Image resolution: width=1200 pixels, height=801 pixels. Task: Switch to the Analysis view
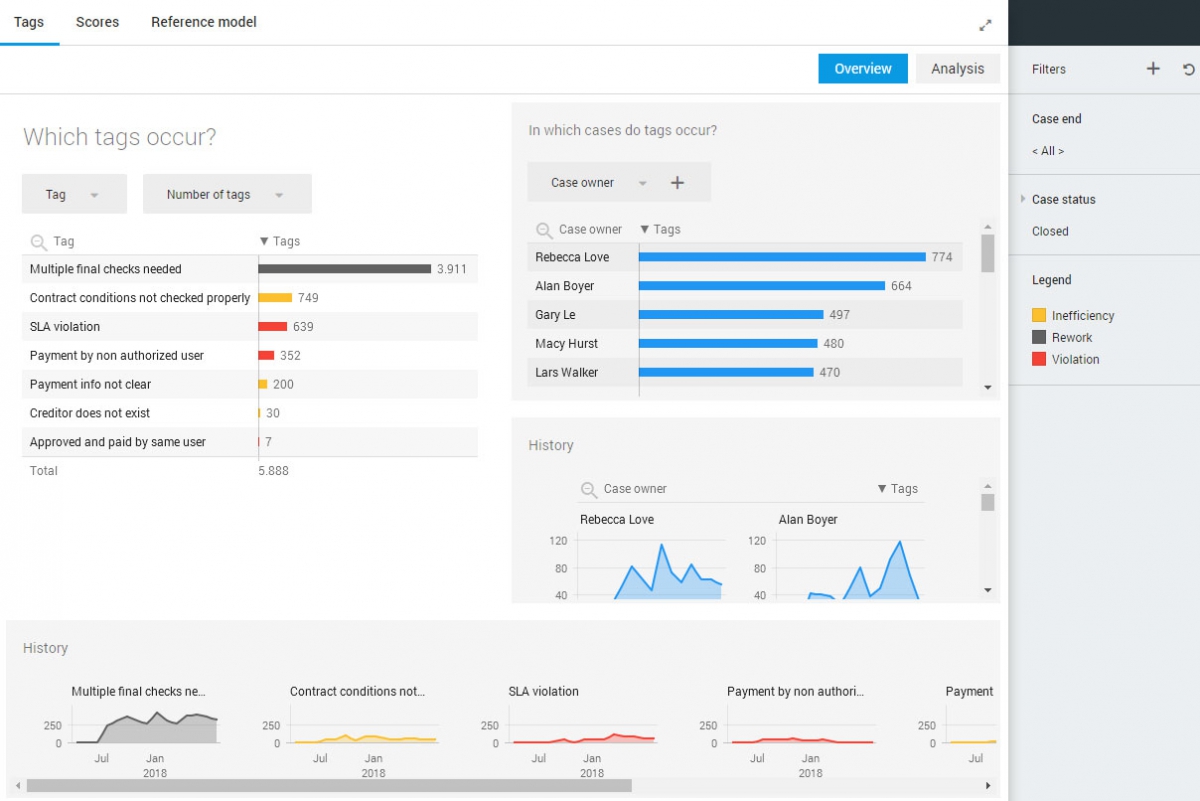pyautogui.click(x=957, y=68)
